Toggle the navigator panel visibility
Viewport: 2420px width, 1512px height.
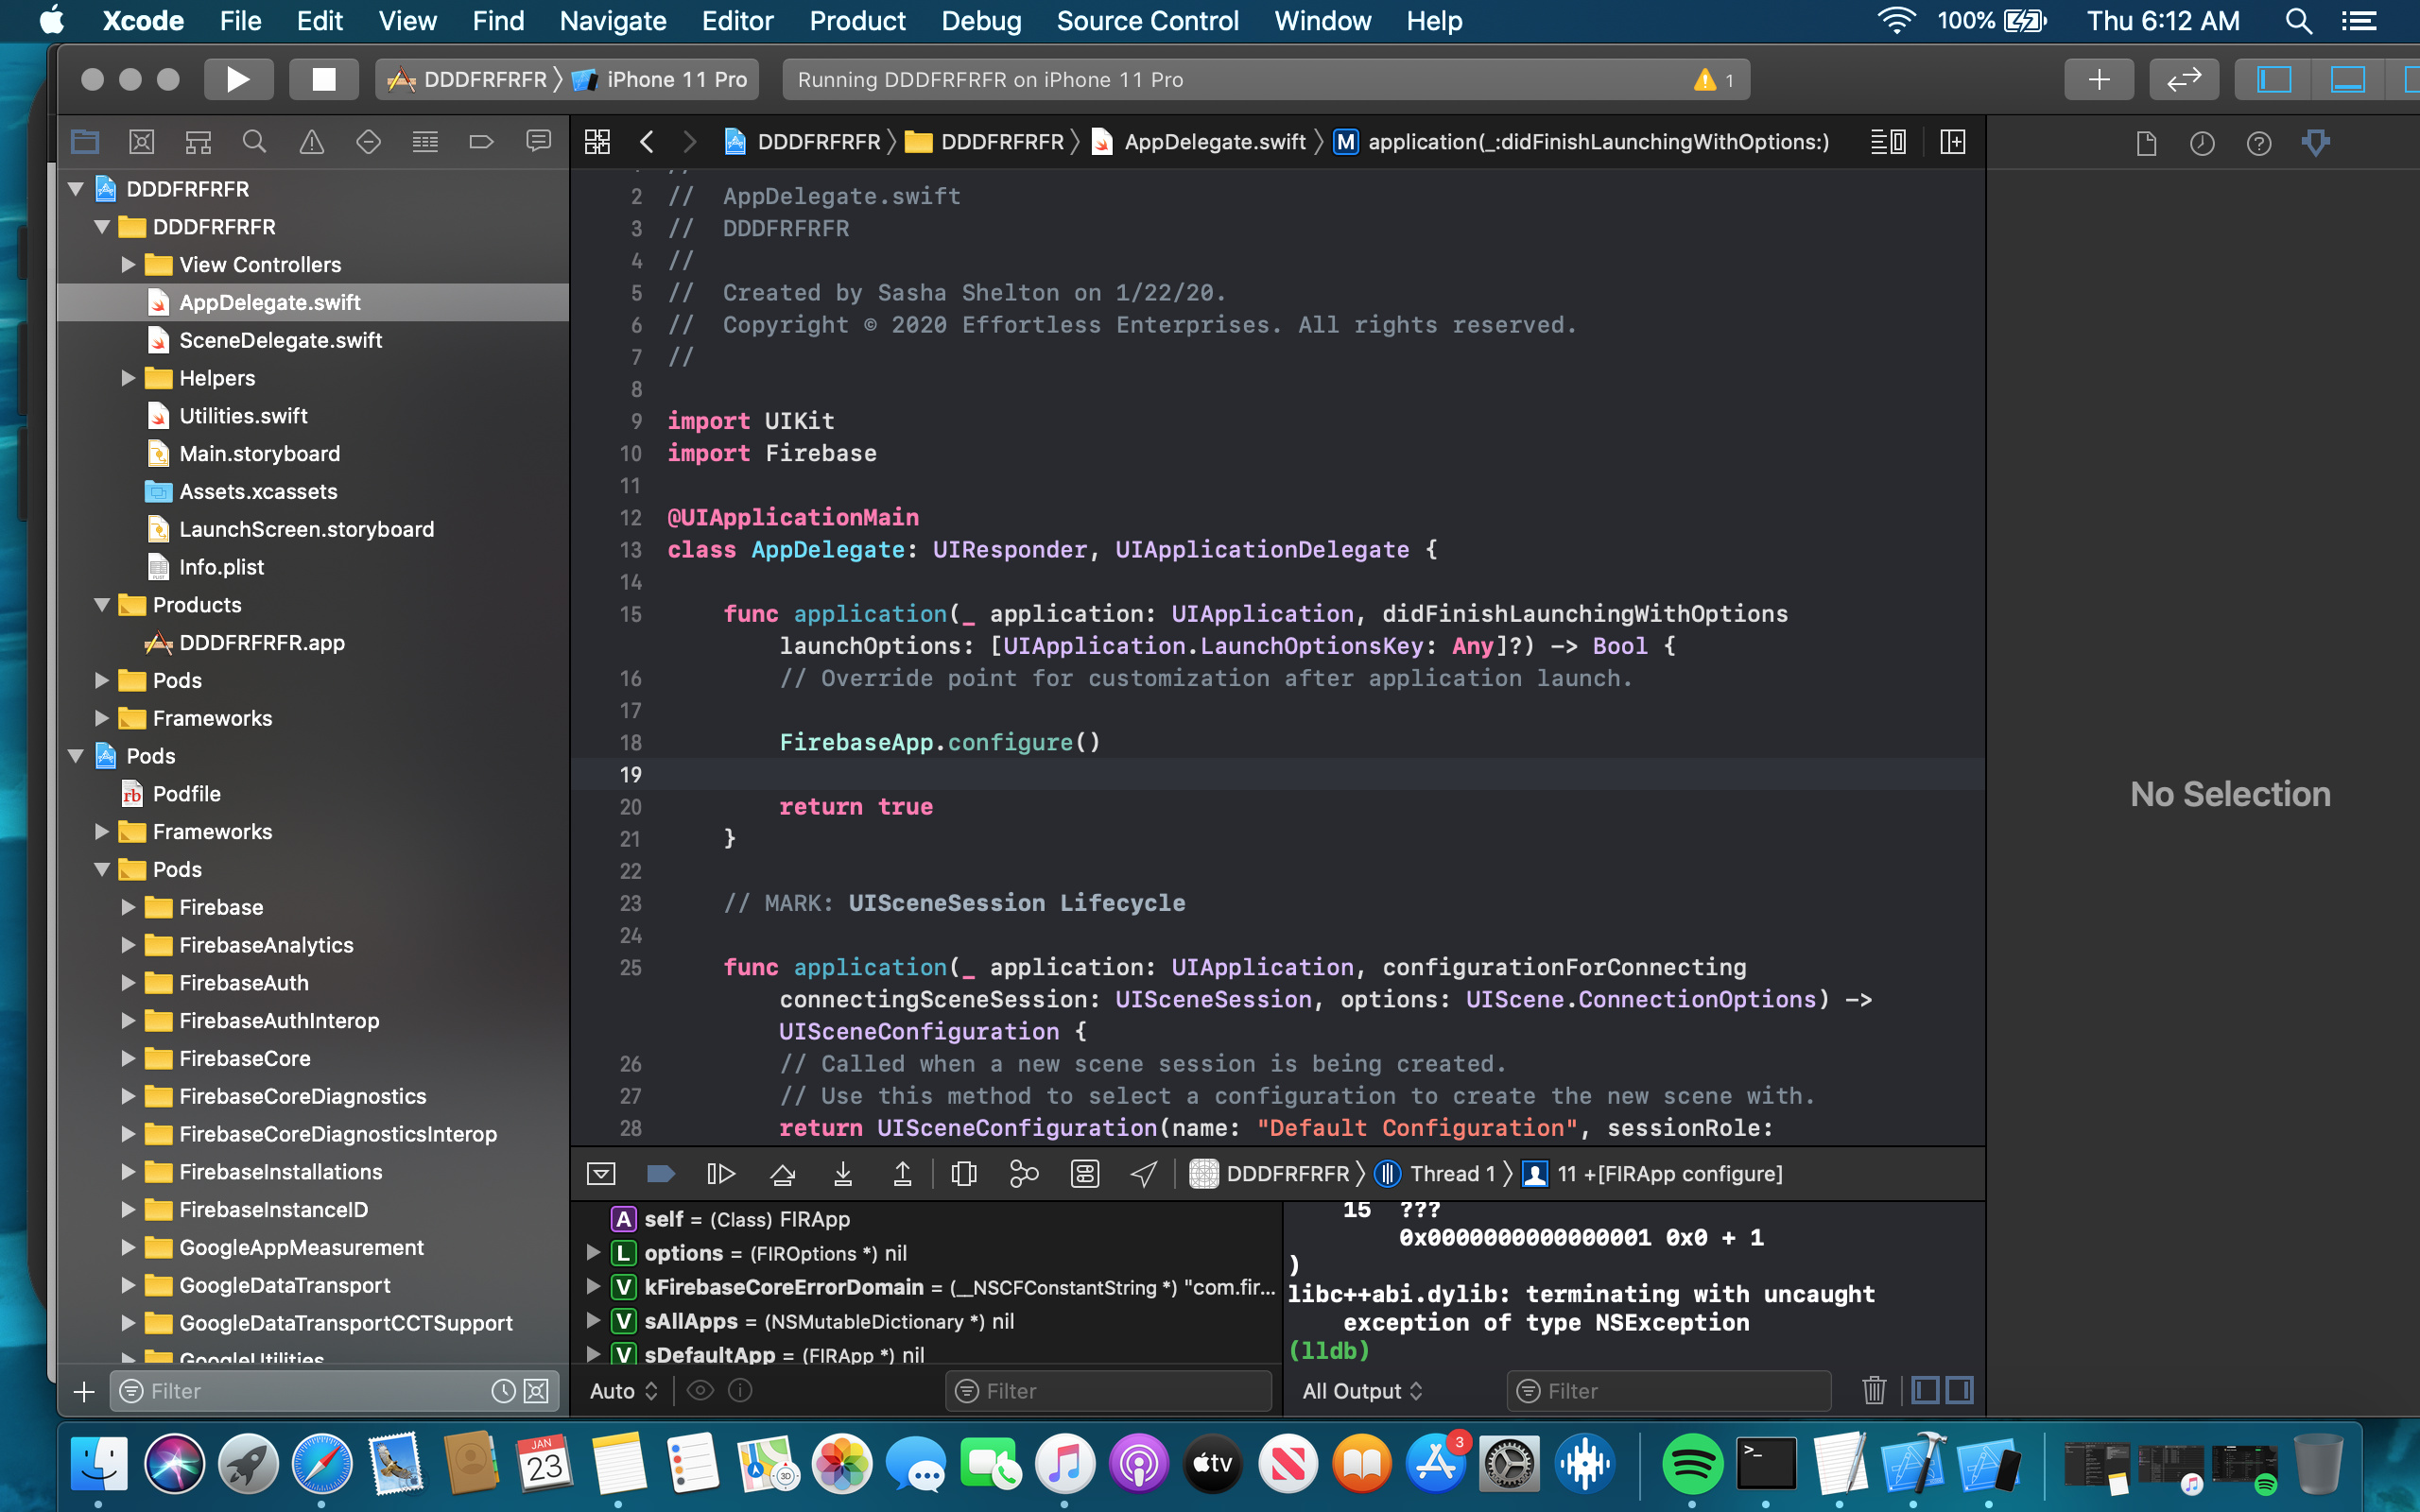2273,79
